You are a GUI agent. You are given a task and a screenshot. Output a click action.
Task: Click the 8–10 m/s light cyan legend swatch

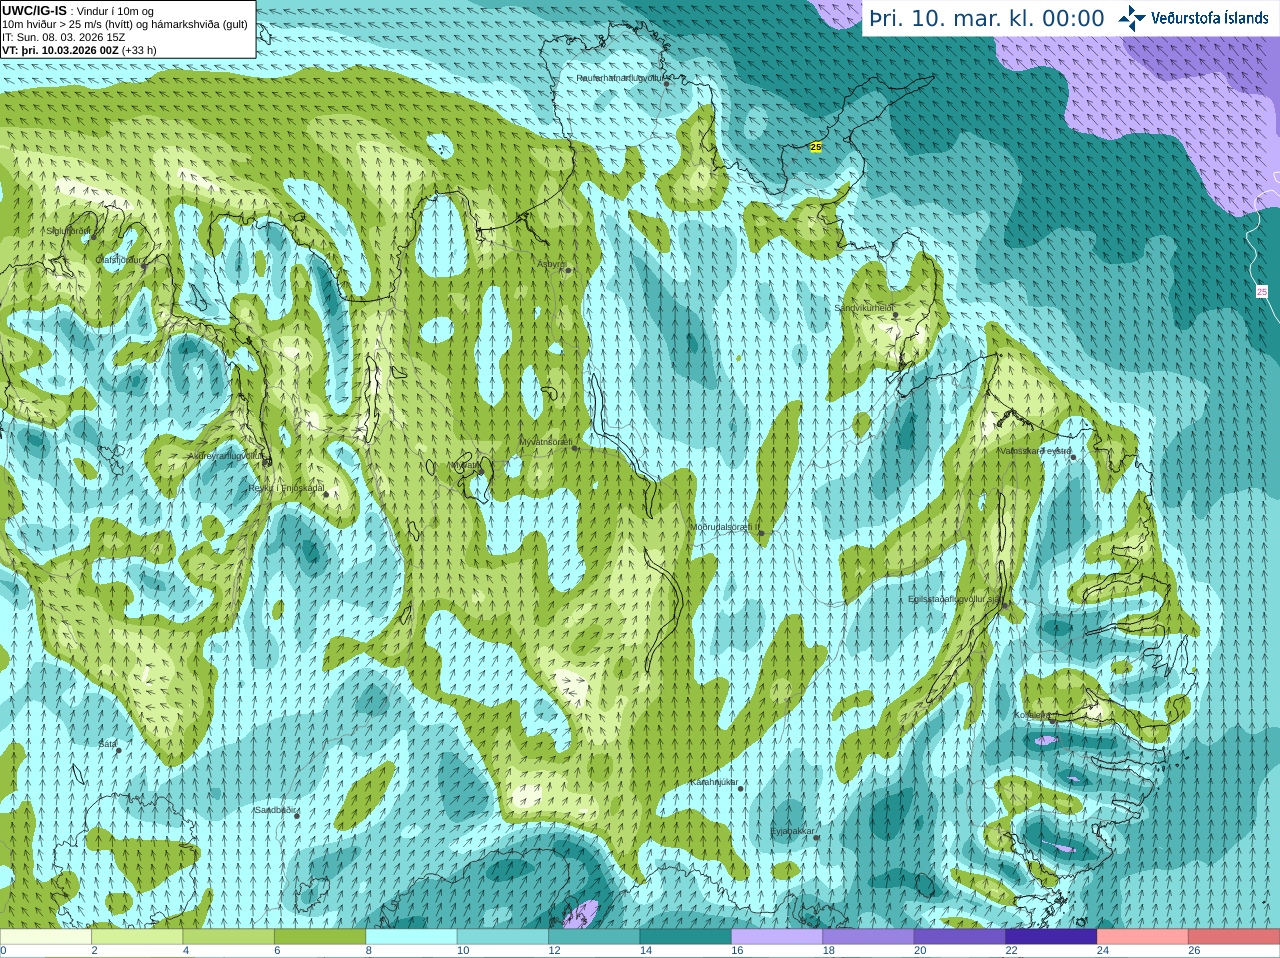[411, 937]
